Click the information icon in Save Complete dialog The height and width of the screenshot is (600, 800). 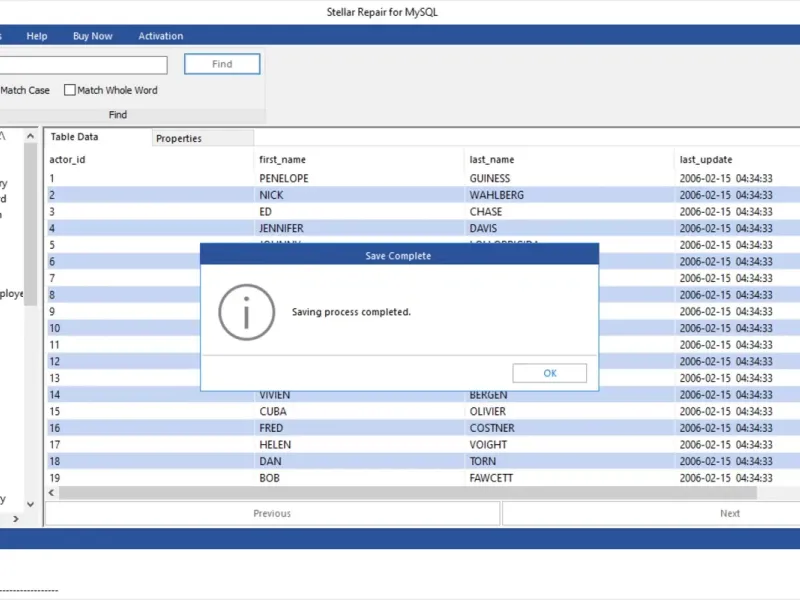coord(246,313)
